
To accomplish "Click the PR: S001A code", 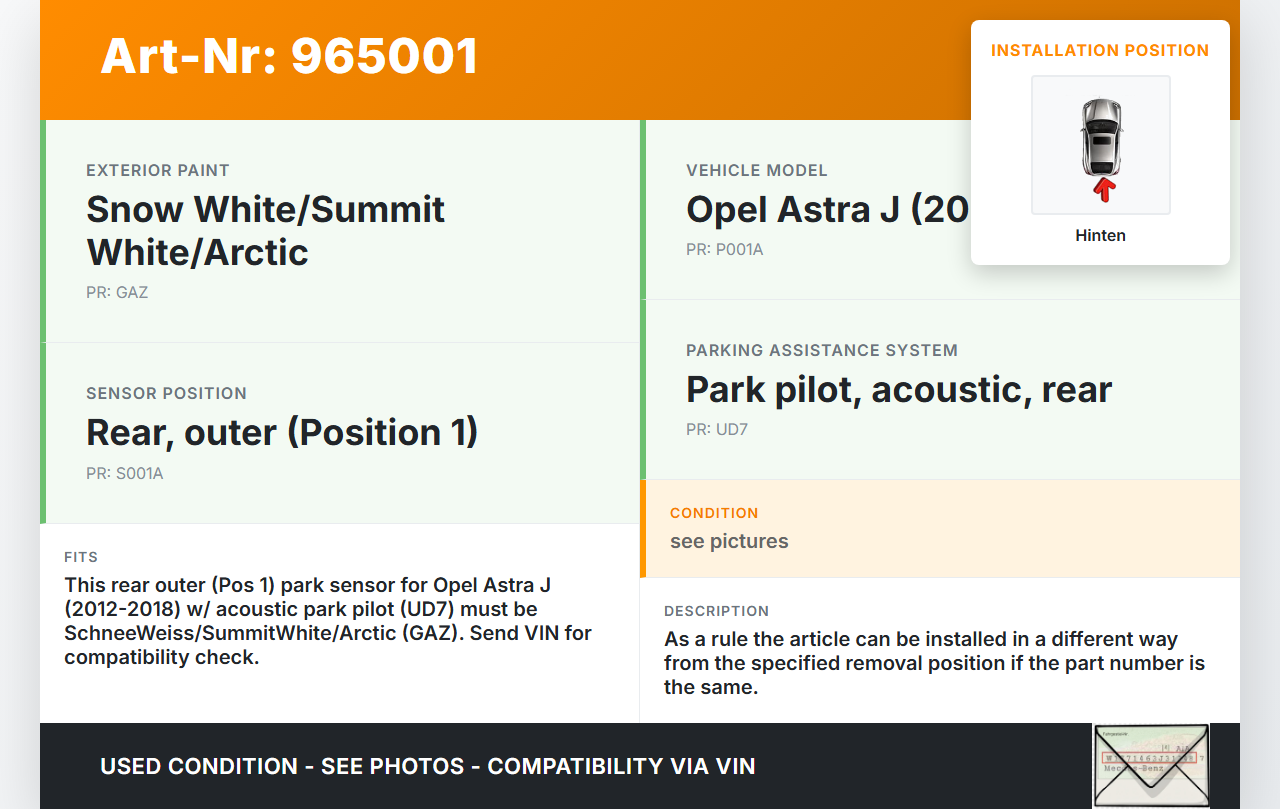I will tap(125, 474).
